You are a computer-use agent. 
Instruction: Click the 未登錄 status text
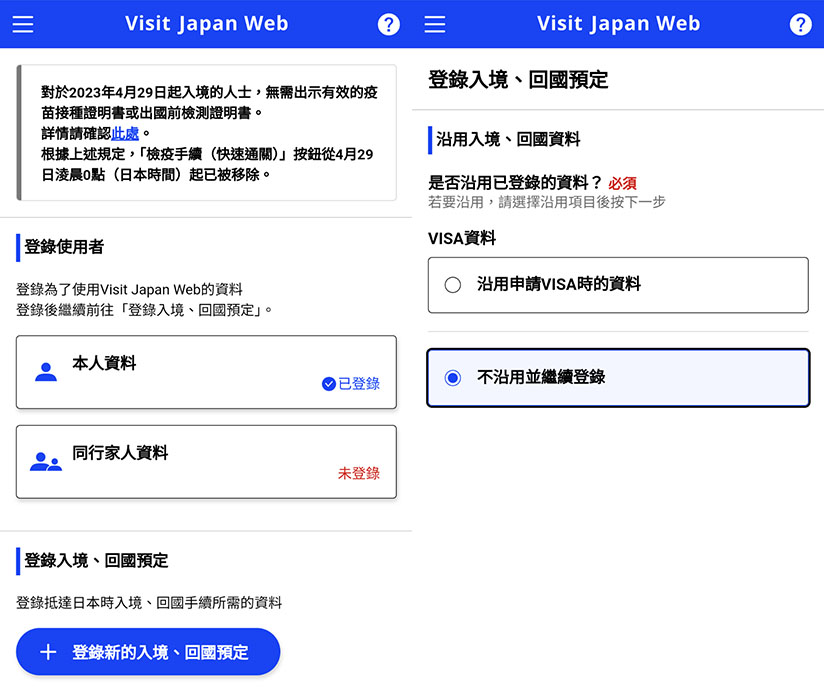click(359, 473)
